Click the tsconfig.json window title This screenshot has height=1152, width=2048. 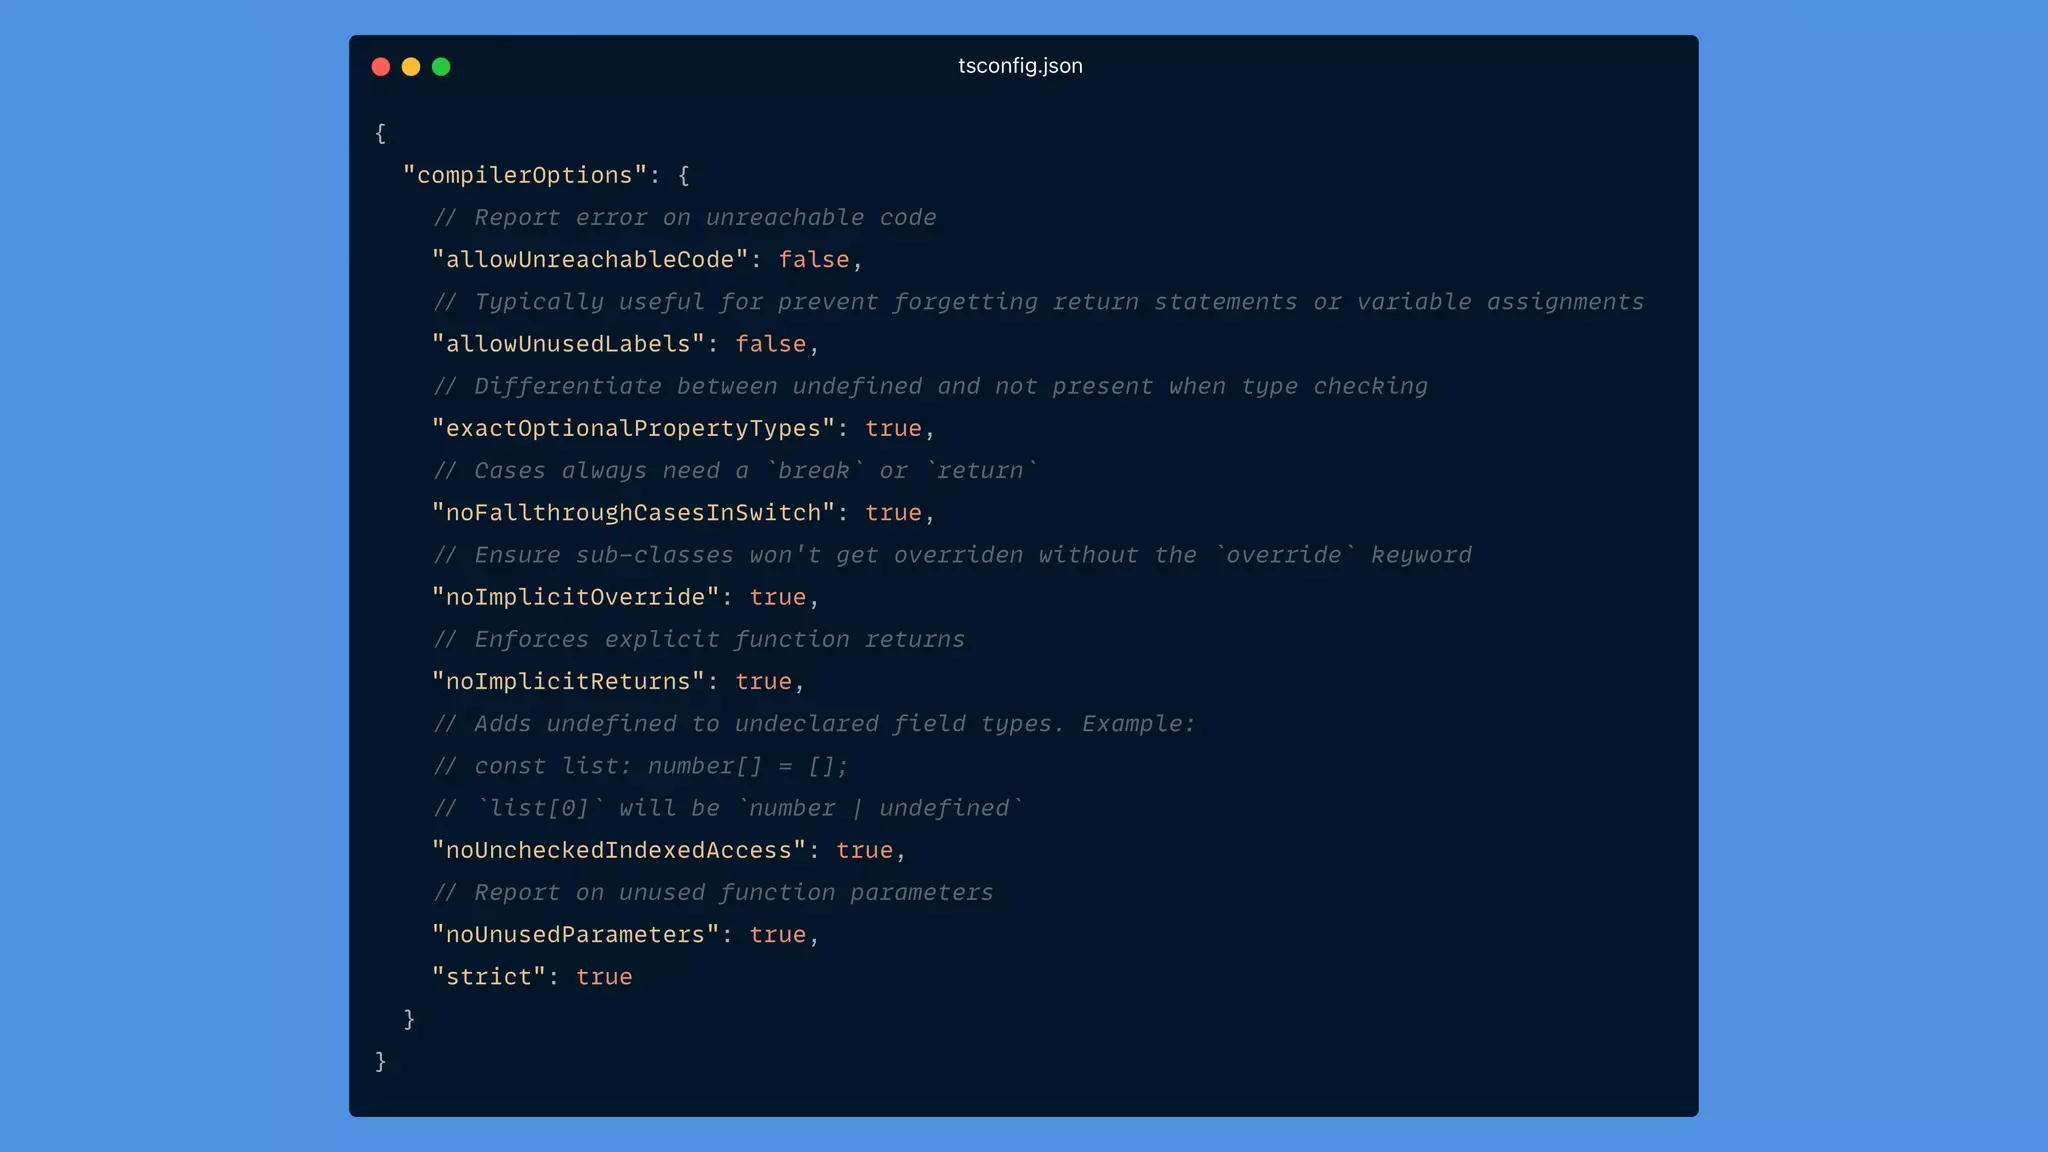pyautogui.click(x=1020, y=66)
